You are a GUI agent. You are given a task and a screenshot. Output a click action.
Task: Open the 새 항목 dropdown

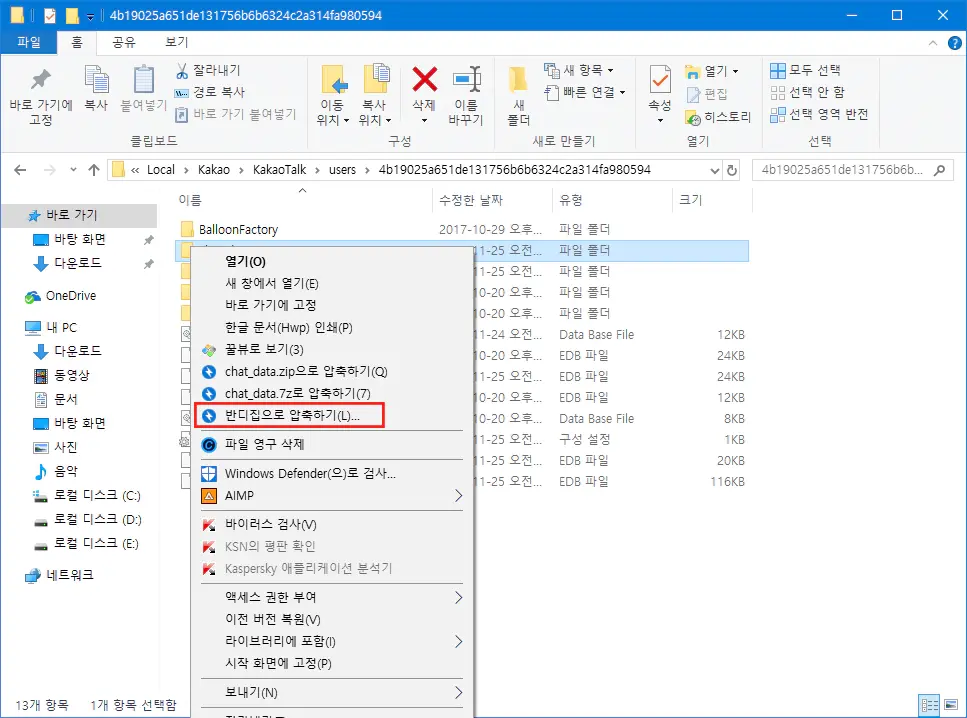pos(578,70)
